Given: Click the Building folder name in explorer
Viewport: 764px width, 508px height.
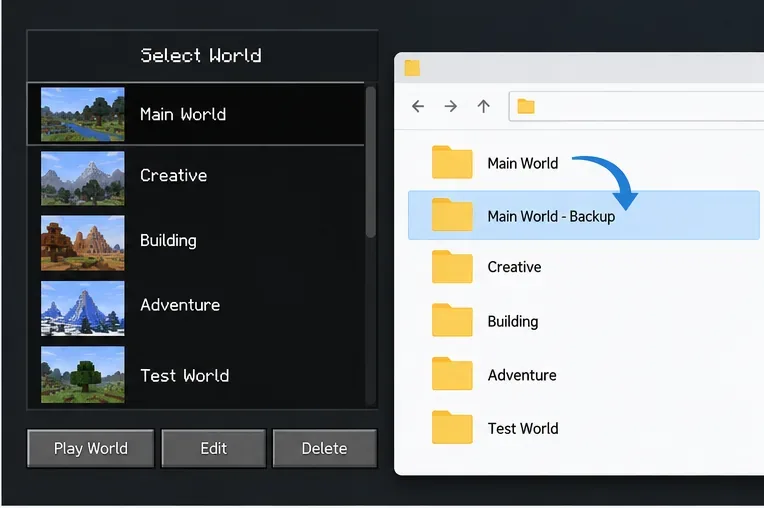Looking at the screenshot, I should coord(513,321).
